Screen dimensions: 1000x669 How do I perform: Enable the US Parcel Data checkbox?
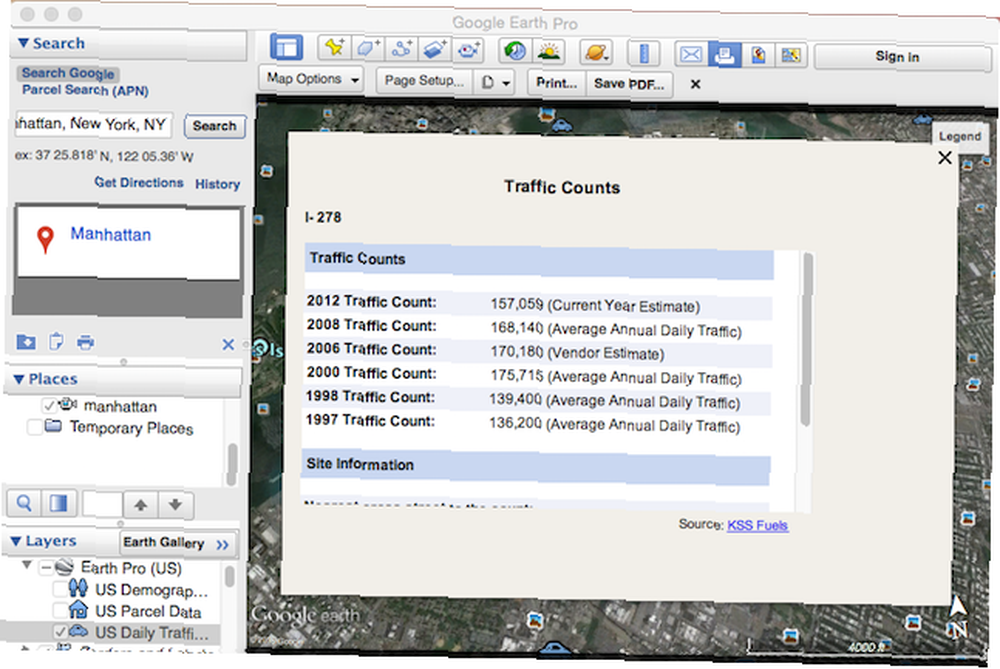click(x=60, y=610)
